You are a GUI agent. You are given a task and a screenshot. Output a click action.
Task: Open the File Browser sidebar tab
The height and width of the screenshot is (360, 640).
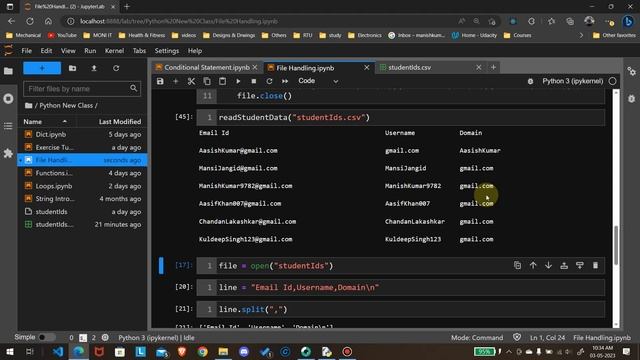coord(8,71)
